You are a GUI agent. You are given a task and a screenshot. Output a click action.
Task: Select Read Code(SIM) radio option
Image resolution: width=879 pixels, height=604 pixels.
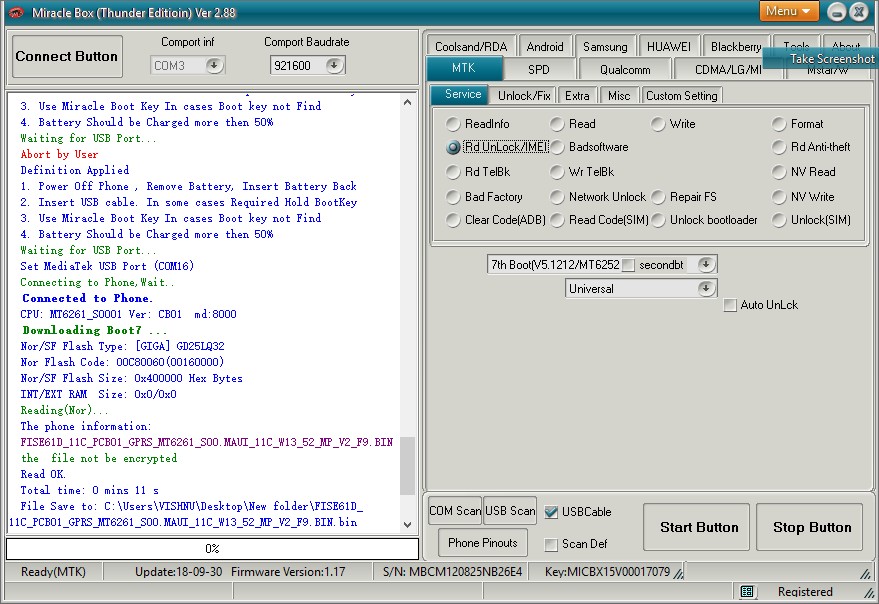coord(557,220)
